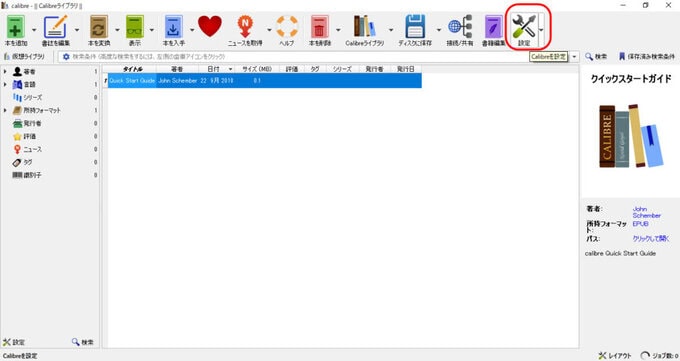
Task: Open the green View book icon
Action: (x=135, y=27)
